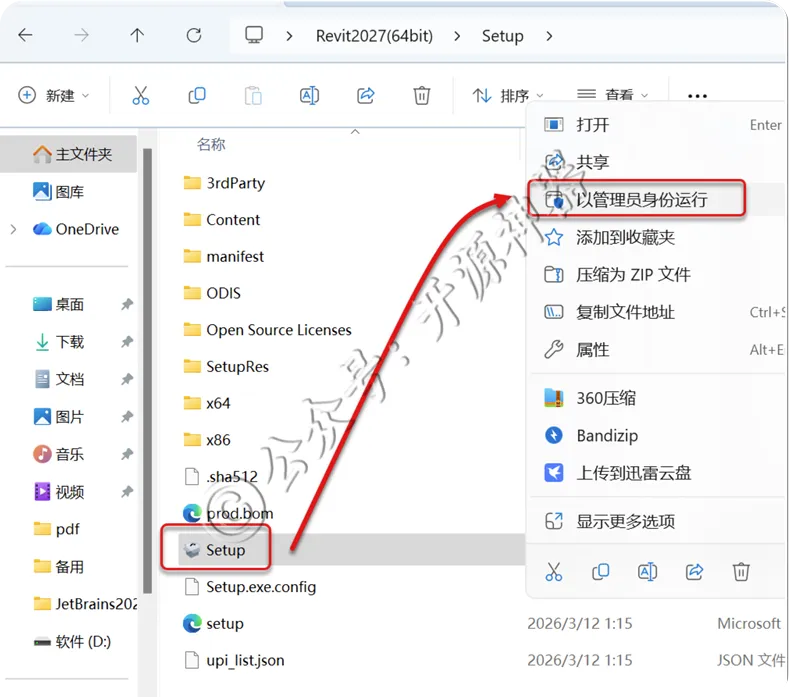
Task: Select the Open Source Licenses folder
Action: pyautogui.click(x=267, y=330)
